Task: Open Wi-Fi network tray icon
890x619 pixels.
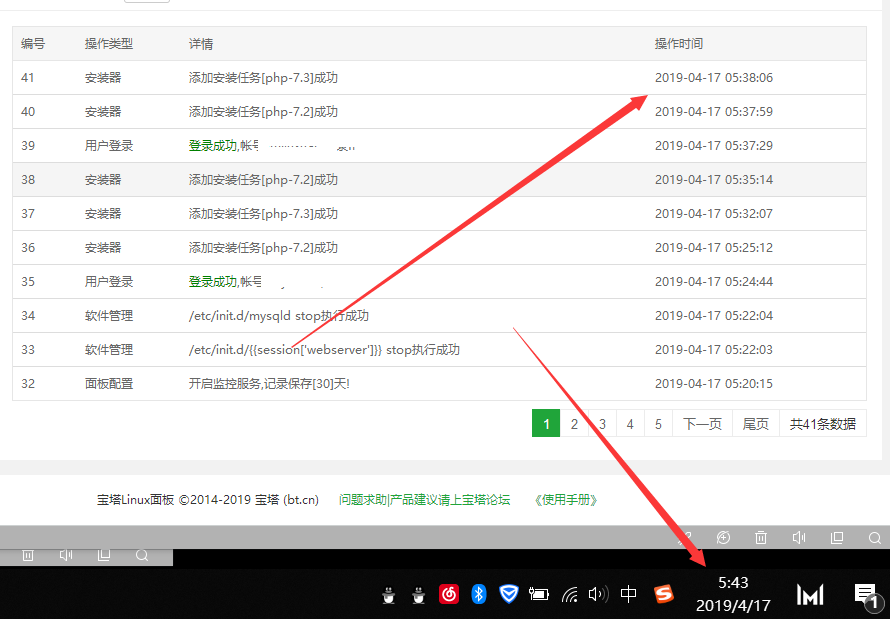Action: [x=570, y=594]
